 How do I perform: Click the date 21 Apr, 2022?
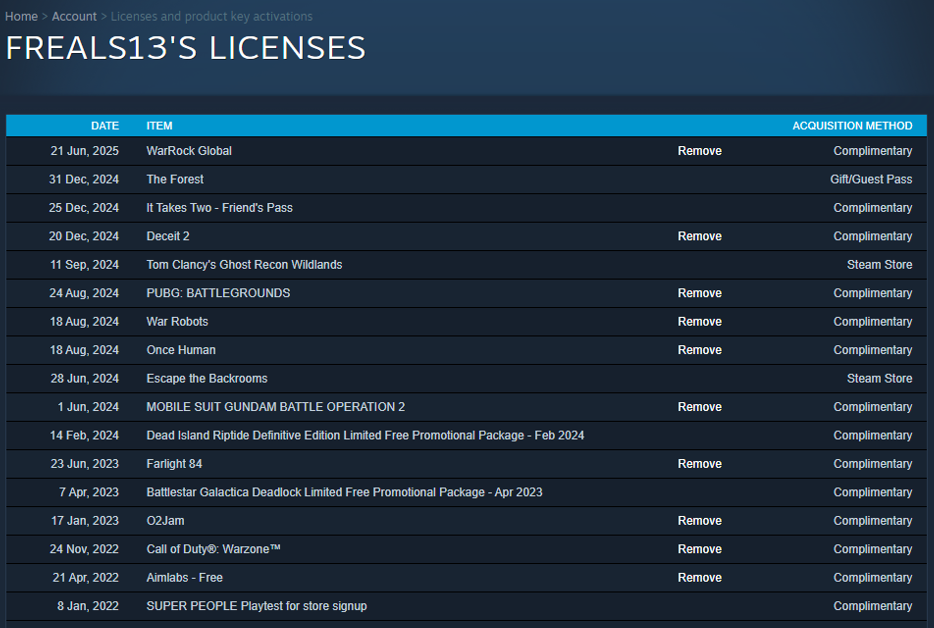(x=85, y=577)
